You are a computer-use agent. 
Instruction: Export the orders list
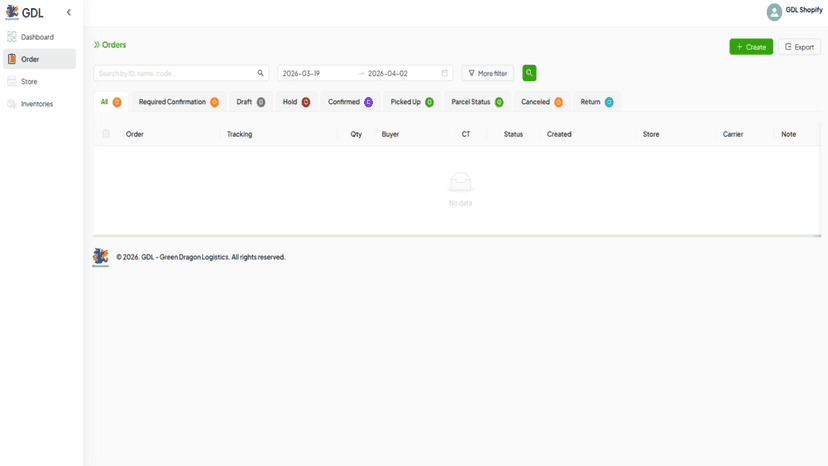[x=799, y=46]
